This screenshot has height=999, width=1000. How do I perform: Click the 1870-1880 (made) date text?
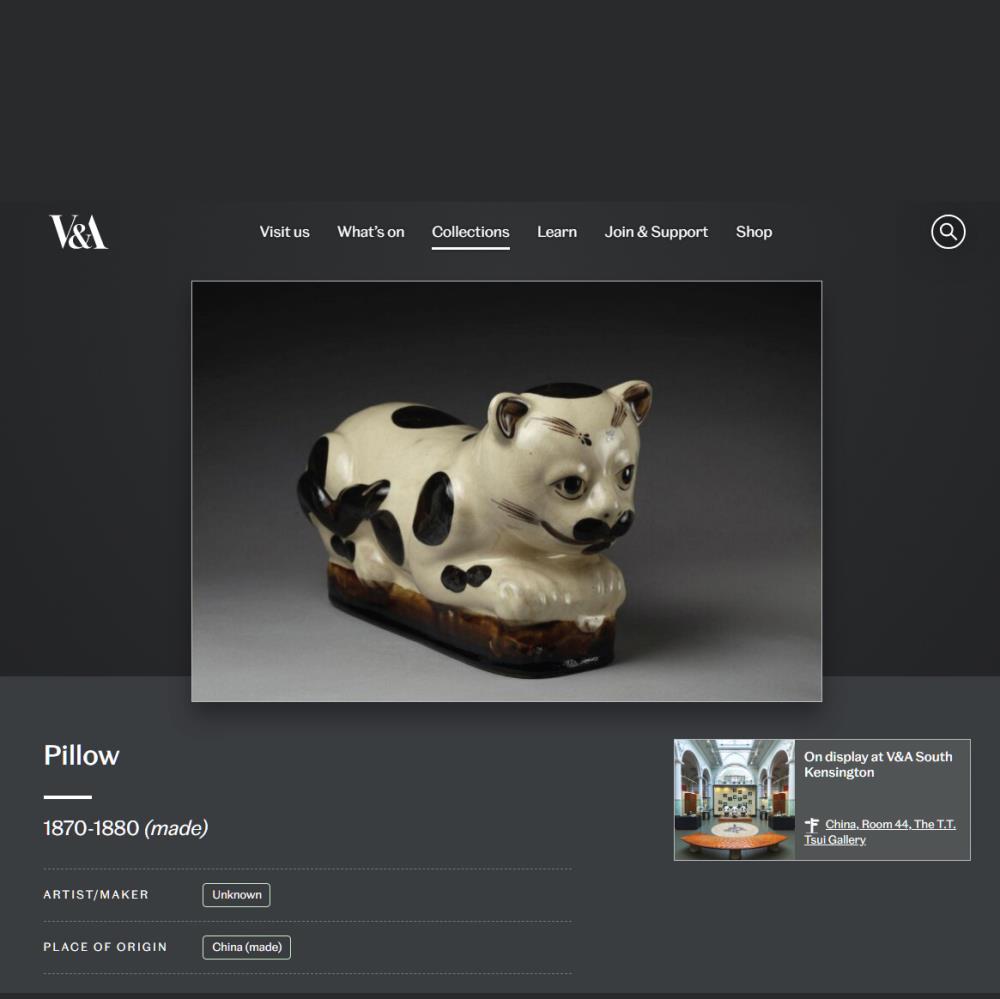click(x=126, y=828)
